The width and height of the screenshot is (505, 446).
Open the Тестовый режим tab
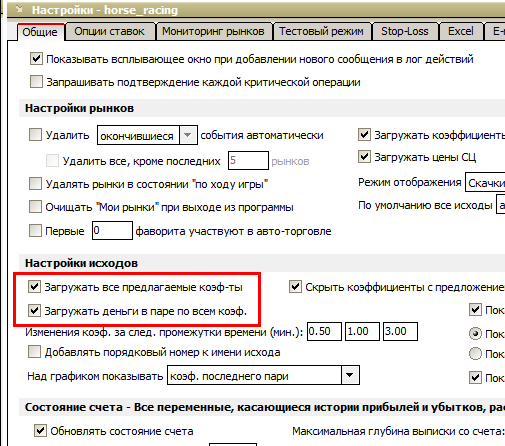point(321,31)
